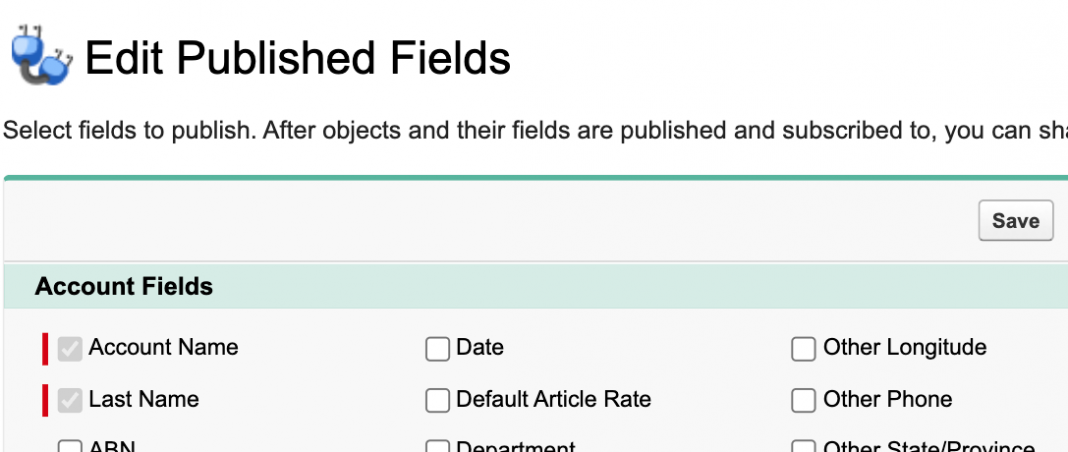The image size is (1068, 452).
Task: Click the Last Name label text
Action: coord(143,400)
